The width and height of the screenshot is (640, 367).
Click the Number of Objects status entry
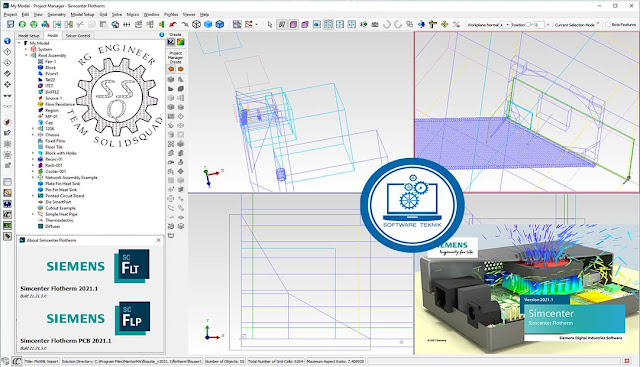pyautogui.click(x=225, y=361)
